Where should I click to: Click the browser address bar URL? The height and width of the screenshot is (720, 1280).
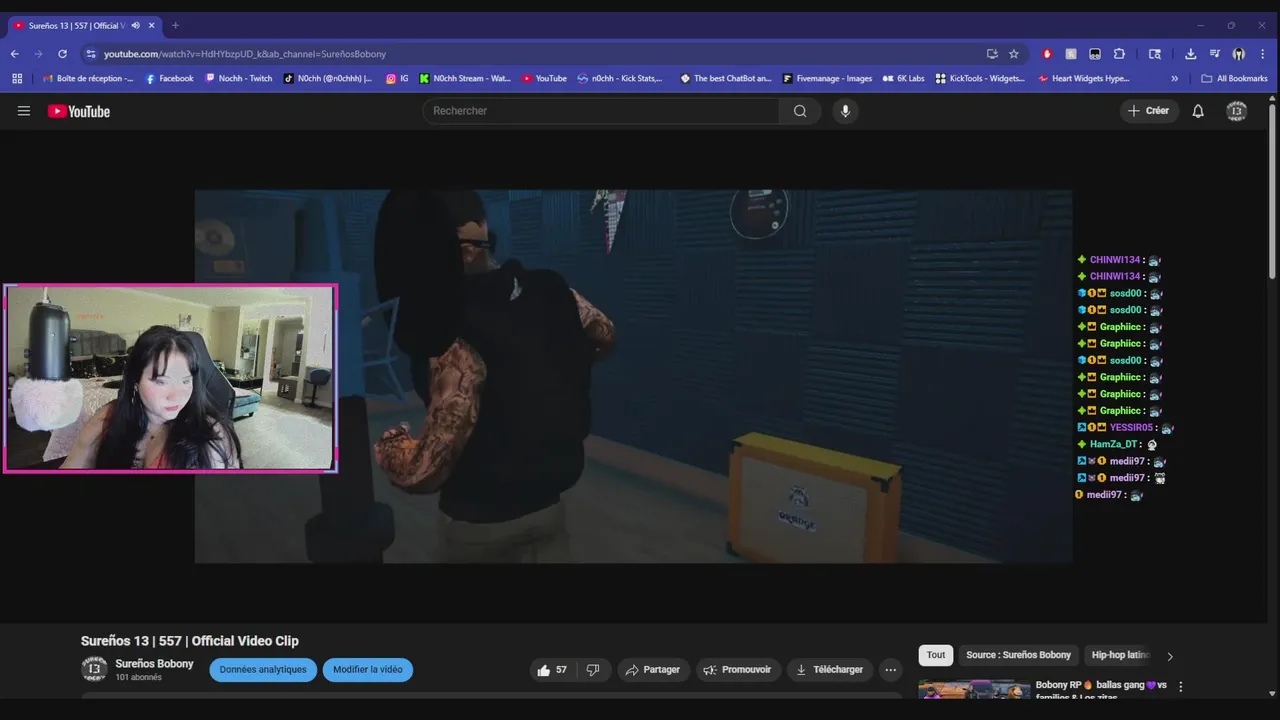(245, 54)
